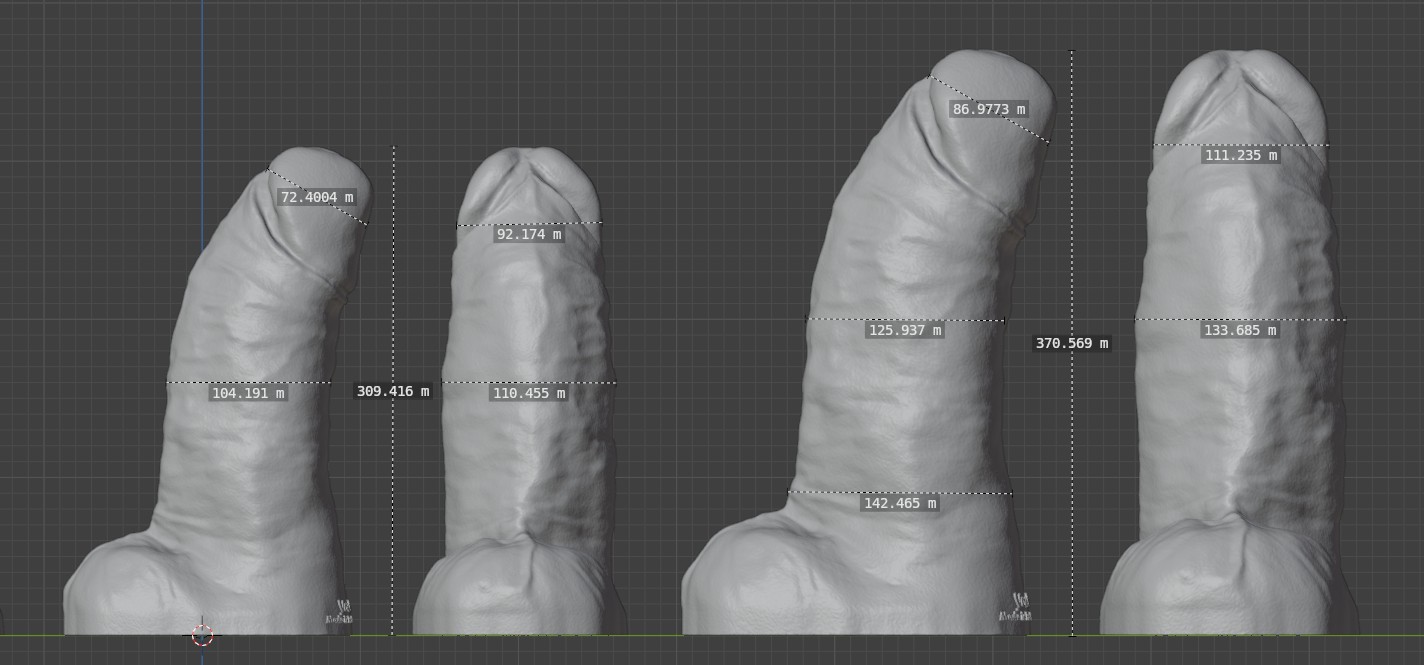
Task: Click the 125.937 m measurement label
Action: (905, 330)
